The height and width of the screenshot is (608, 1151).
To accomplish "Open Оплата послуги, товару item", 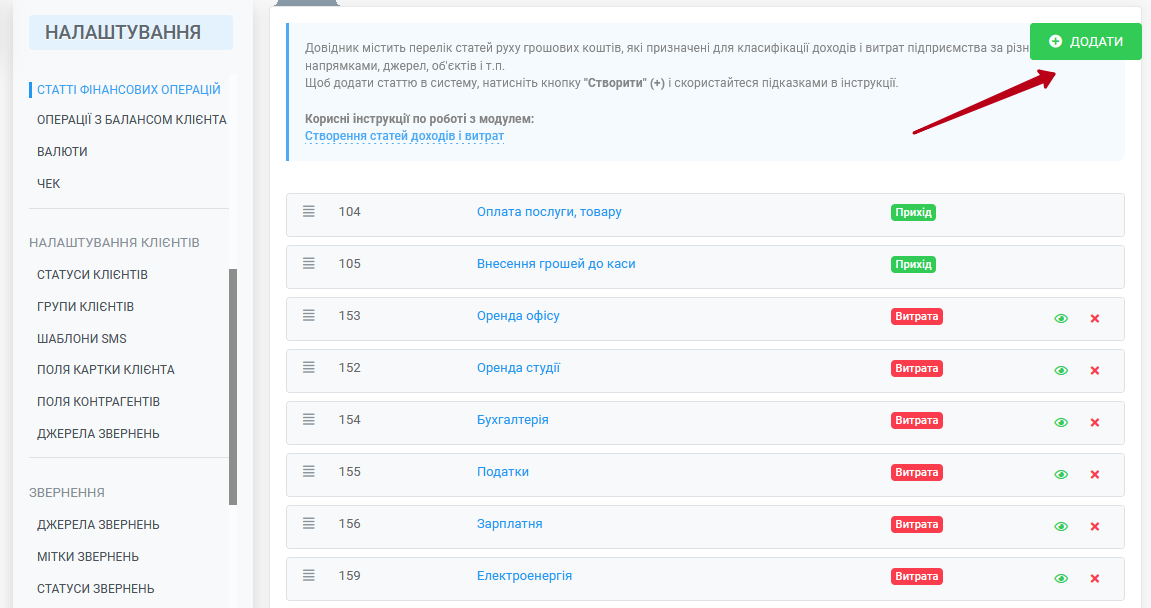I will tap(549, 212).
